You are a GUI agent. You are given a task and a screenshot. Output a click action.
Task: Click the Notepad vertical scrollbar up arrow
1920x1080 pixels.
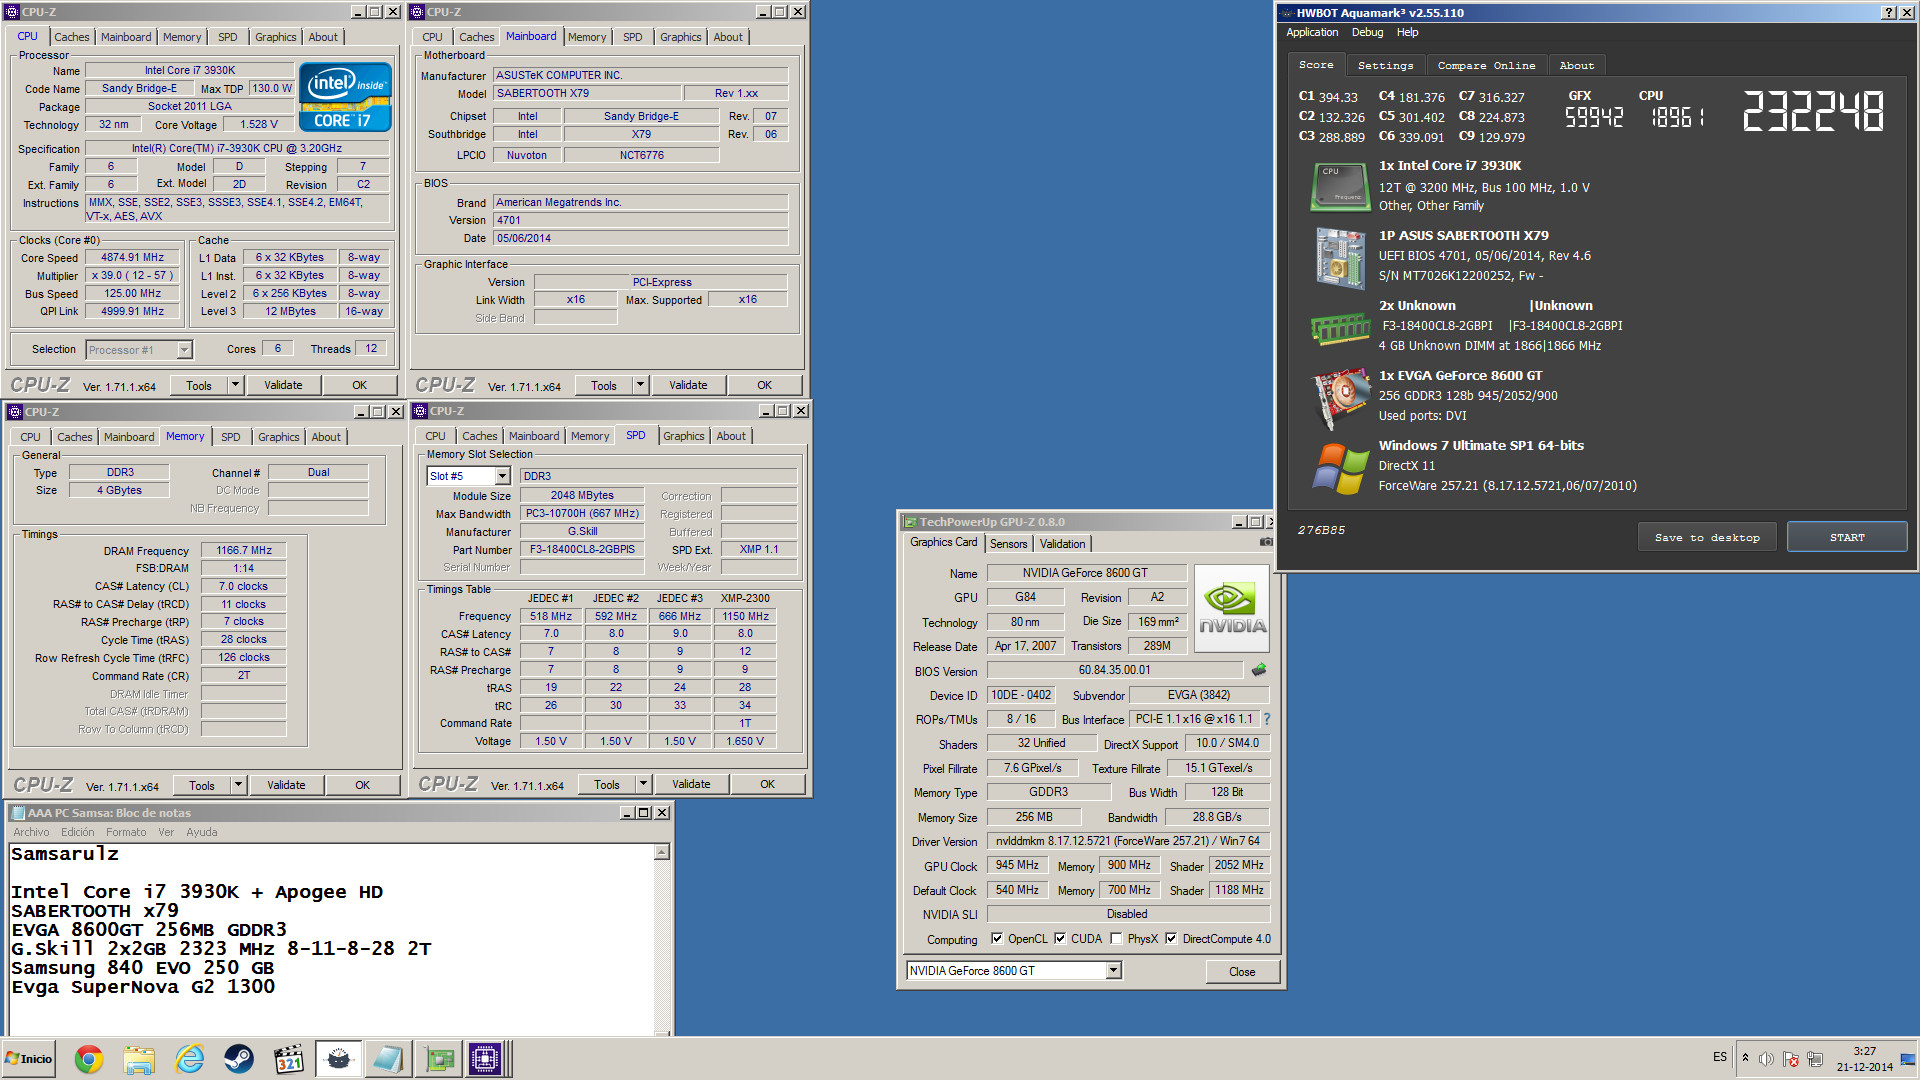(x=662, y=852)
